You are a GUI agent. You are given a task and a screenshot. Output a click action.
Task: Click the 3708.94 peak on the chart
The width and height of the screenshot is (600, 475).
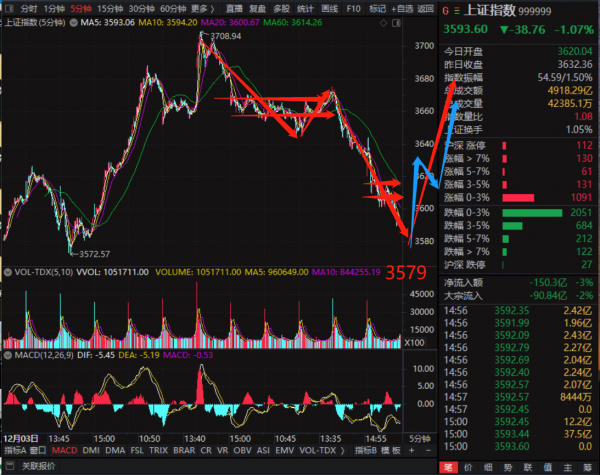coord(206,34)
